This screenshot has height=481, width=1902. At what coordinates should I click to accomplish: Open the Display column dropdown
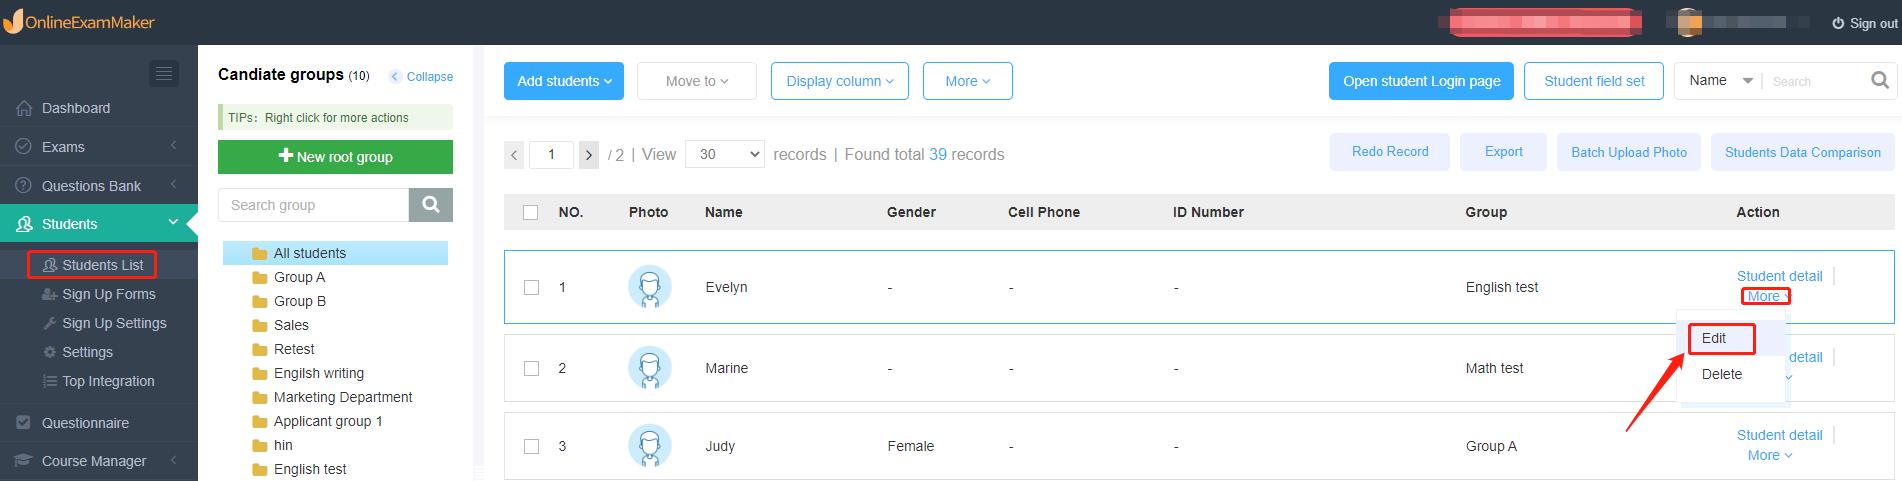coord(840,81)
